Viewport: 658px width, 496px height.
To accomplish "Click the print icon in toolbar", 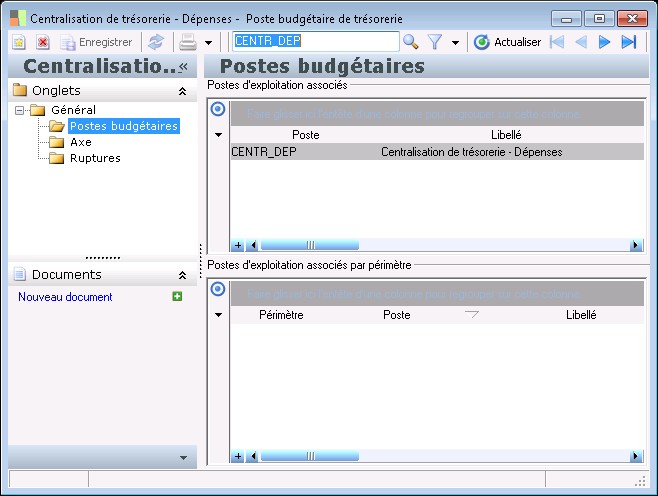I will (187, 42).
